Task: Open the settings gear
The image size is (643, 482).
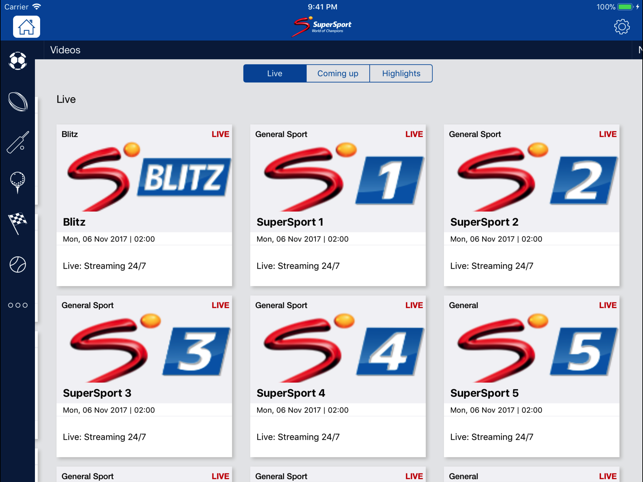Action: point(622,27)
